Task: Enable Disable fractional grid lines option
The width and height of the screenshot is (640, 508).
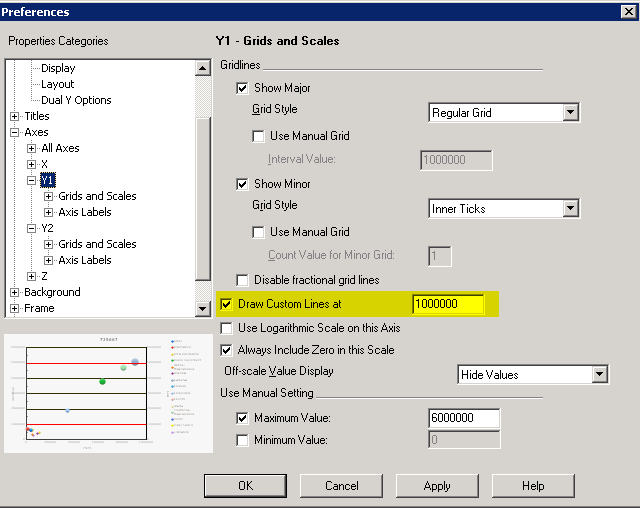Action: (x=242, y=280)
